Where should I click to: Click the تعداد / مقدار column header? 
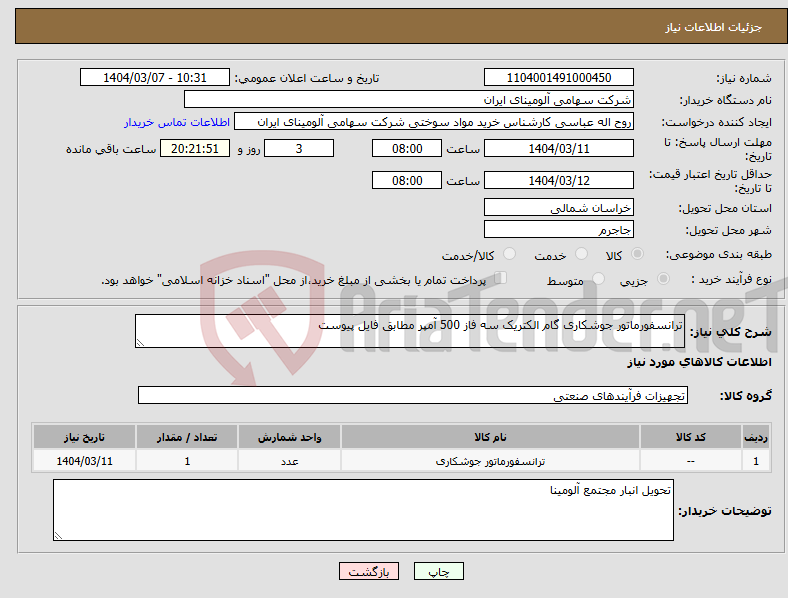(x=187, y=437)
